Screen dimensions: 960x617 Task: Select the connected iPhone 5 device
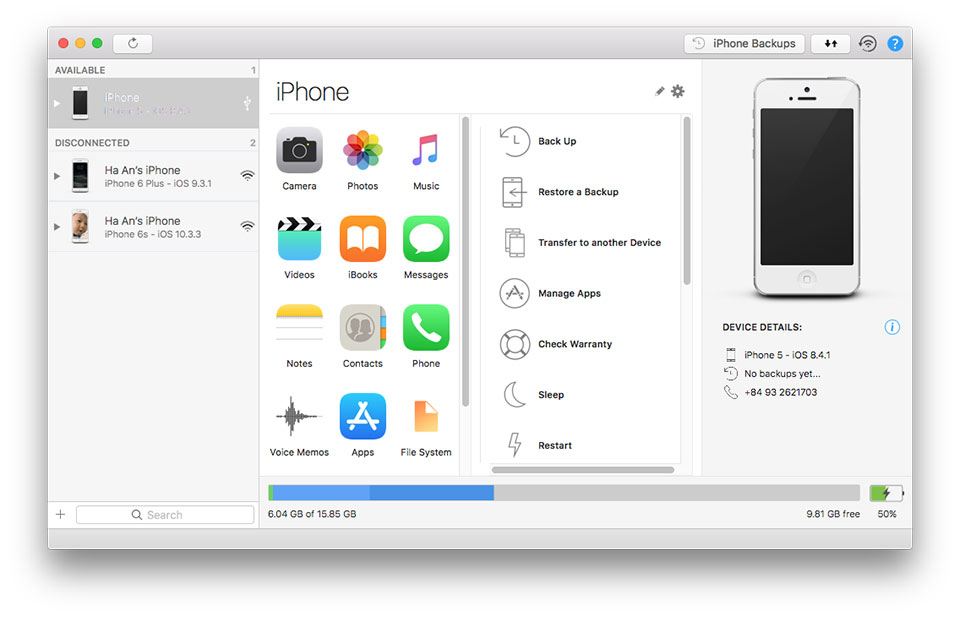[x=153, y=103]
